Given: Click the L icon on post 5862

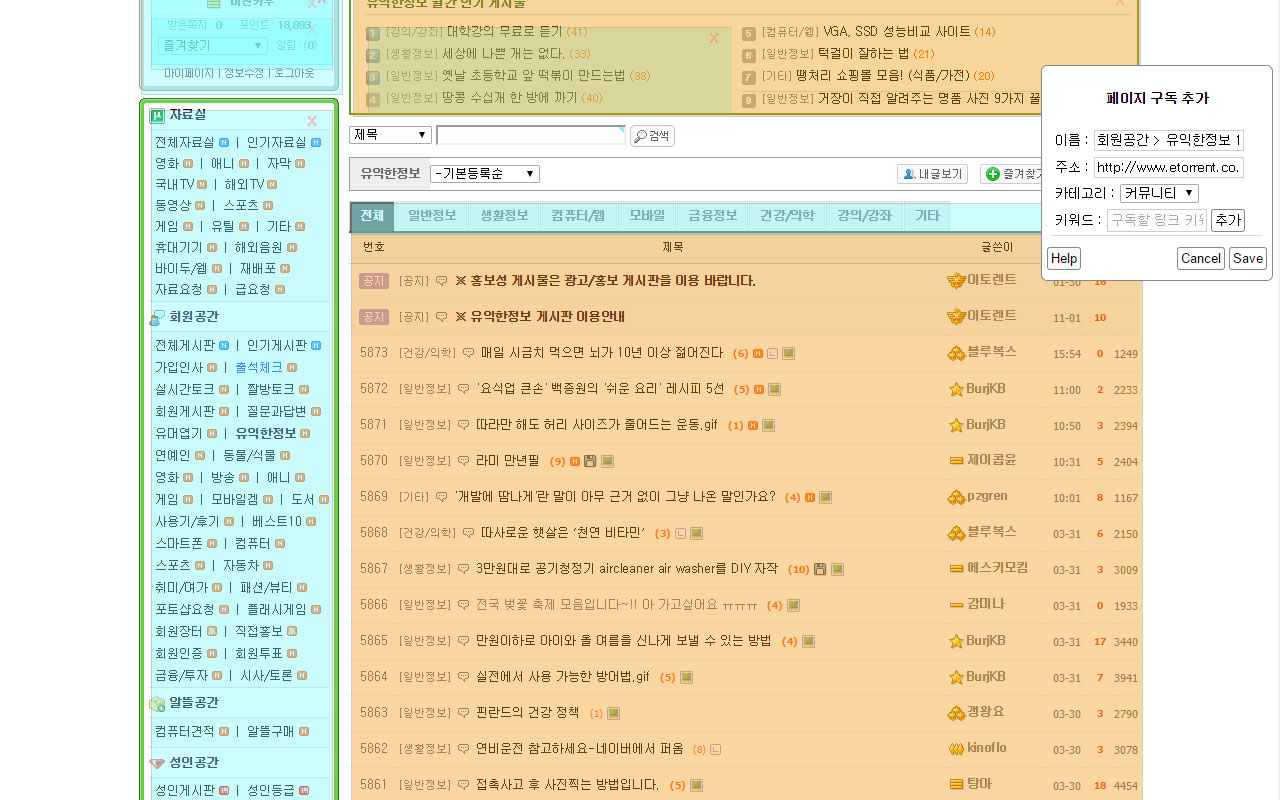Looking at the screenshot, I should point(716,749).
